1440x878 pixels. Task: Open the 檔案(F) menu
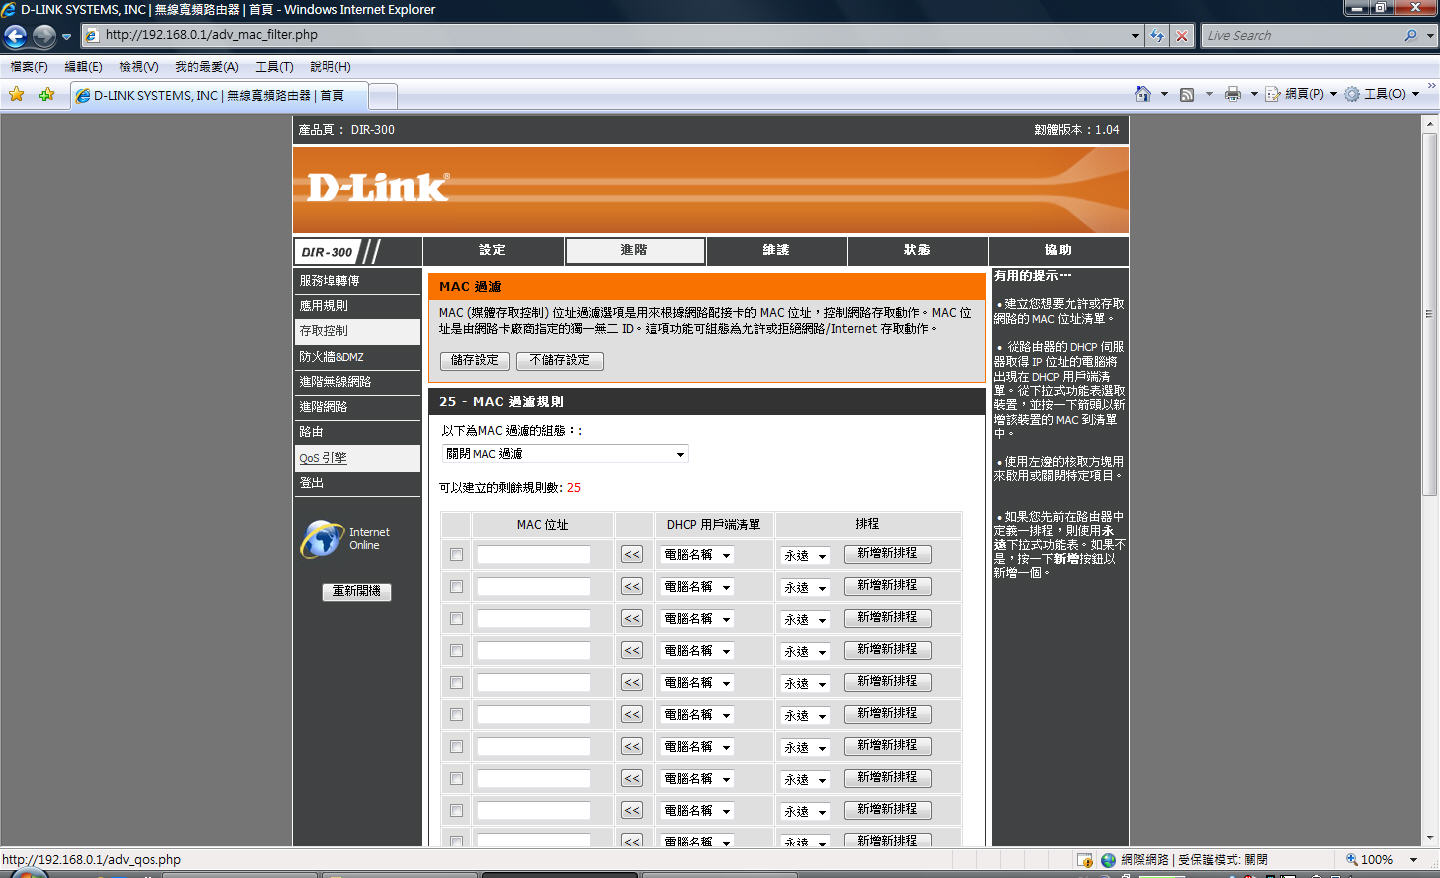click(29, 67)
